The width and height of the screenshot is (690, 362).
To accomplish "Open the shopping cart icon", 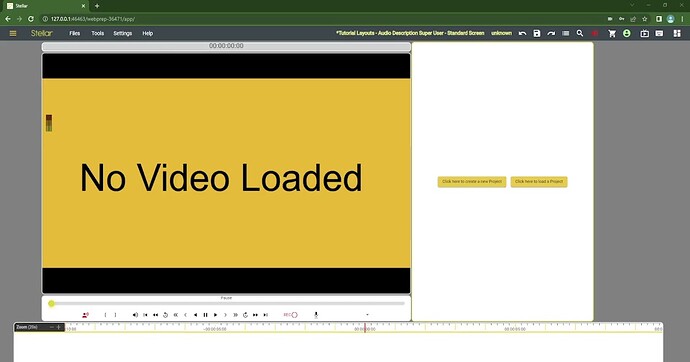I will click(612, 33).
